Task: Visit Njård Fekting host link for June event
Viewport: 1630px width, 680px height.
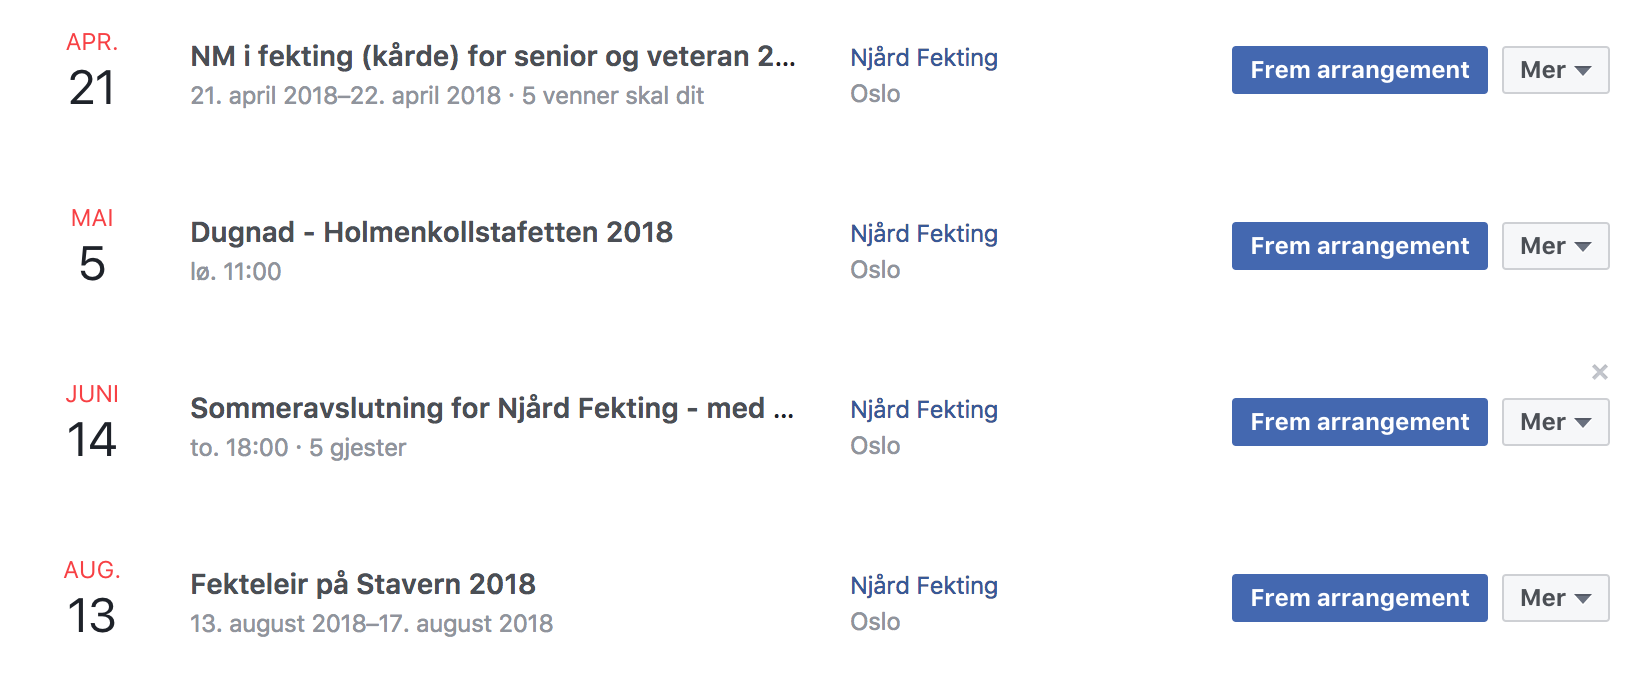Action: [x=924, y=410]
